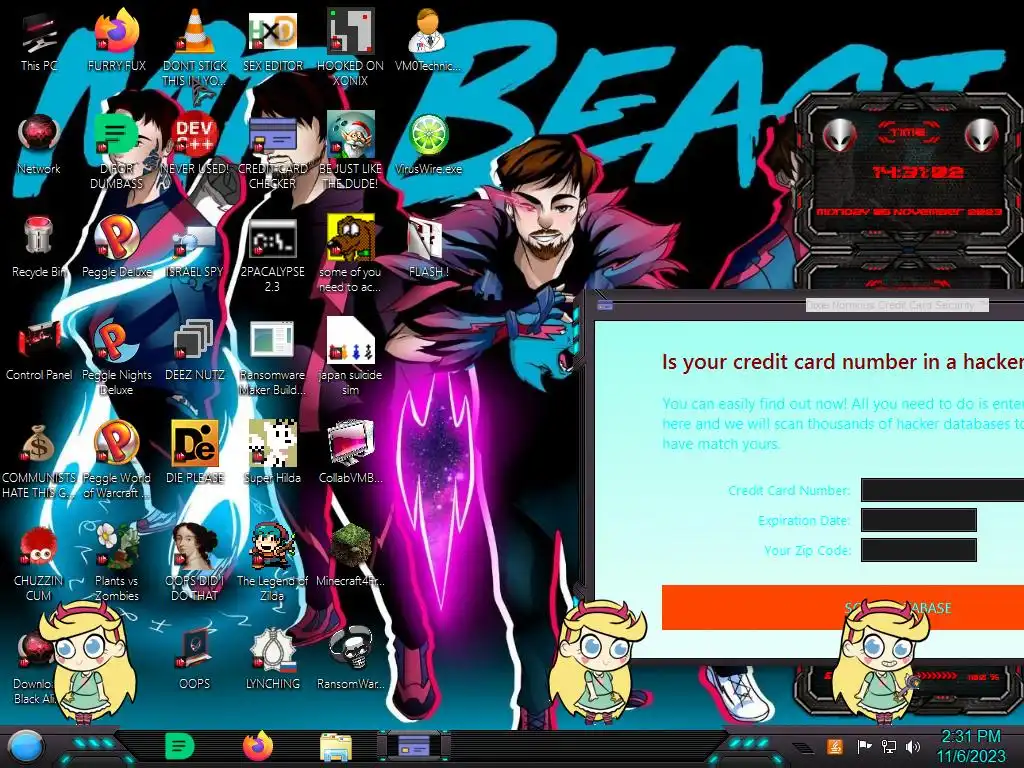The height and width of the screenshot is (768, 1024).
Task: Launch The Legend of Zilda
Action: click(x=272, y=564)
